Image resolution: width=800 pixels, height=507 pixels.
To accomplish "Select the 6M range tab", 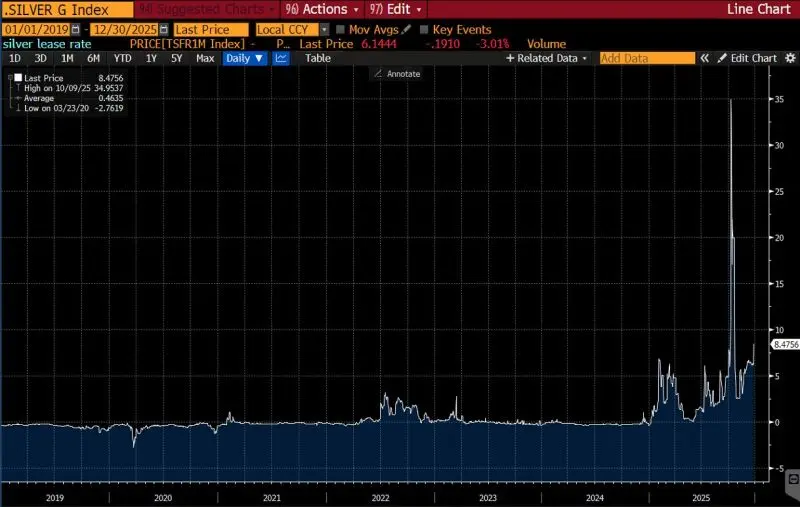I will click(x=93, y=58).
